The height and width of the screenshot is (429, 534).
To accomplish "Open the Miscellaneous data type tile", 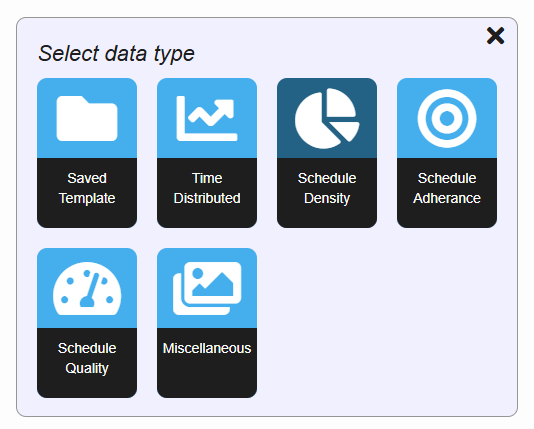I will 207,323.
